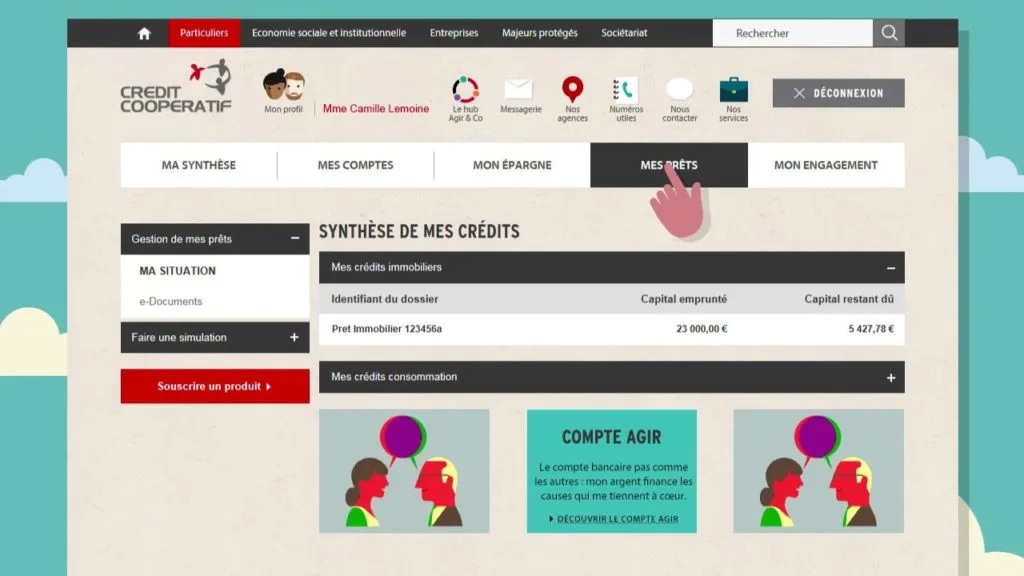Viewport: 1024px width, 576px height.
Task: Go to the home icon in top bar
Action: tap(144, 33)
